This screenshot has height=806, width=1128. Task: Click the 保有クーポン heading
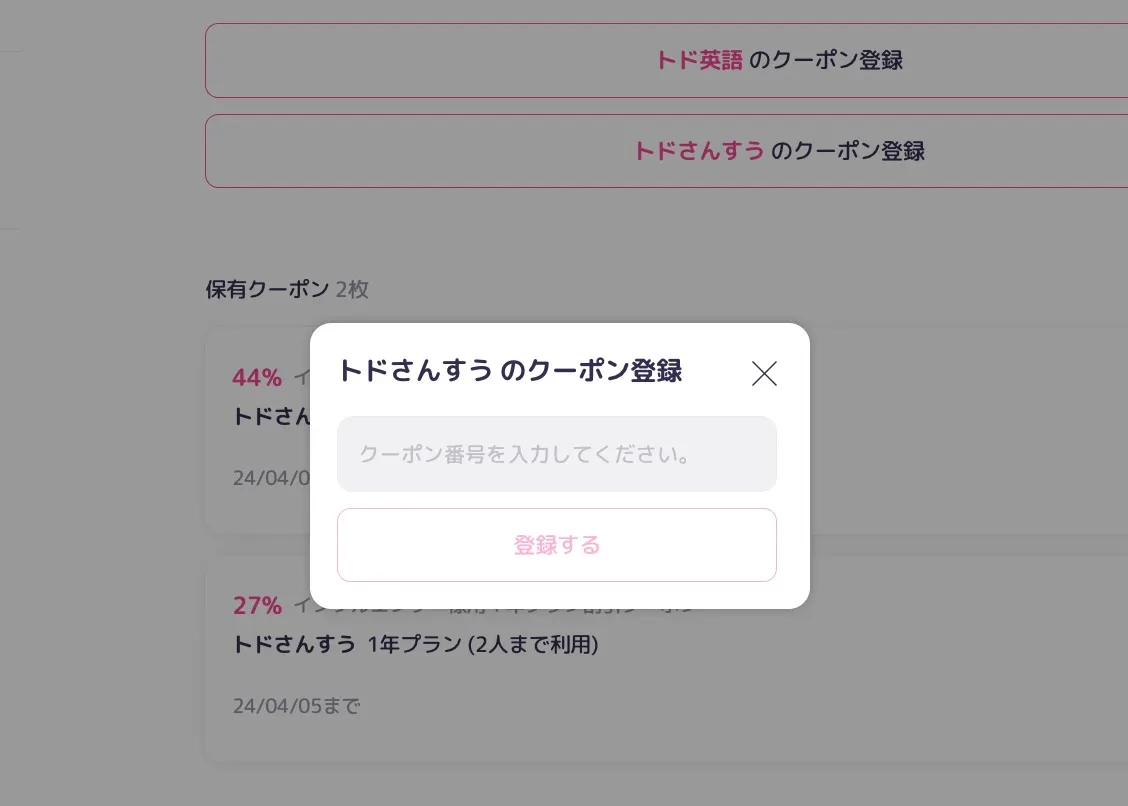(266, 290)
